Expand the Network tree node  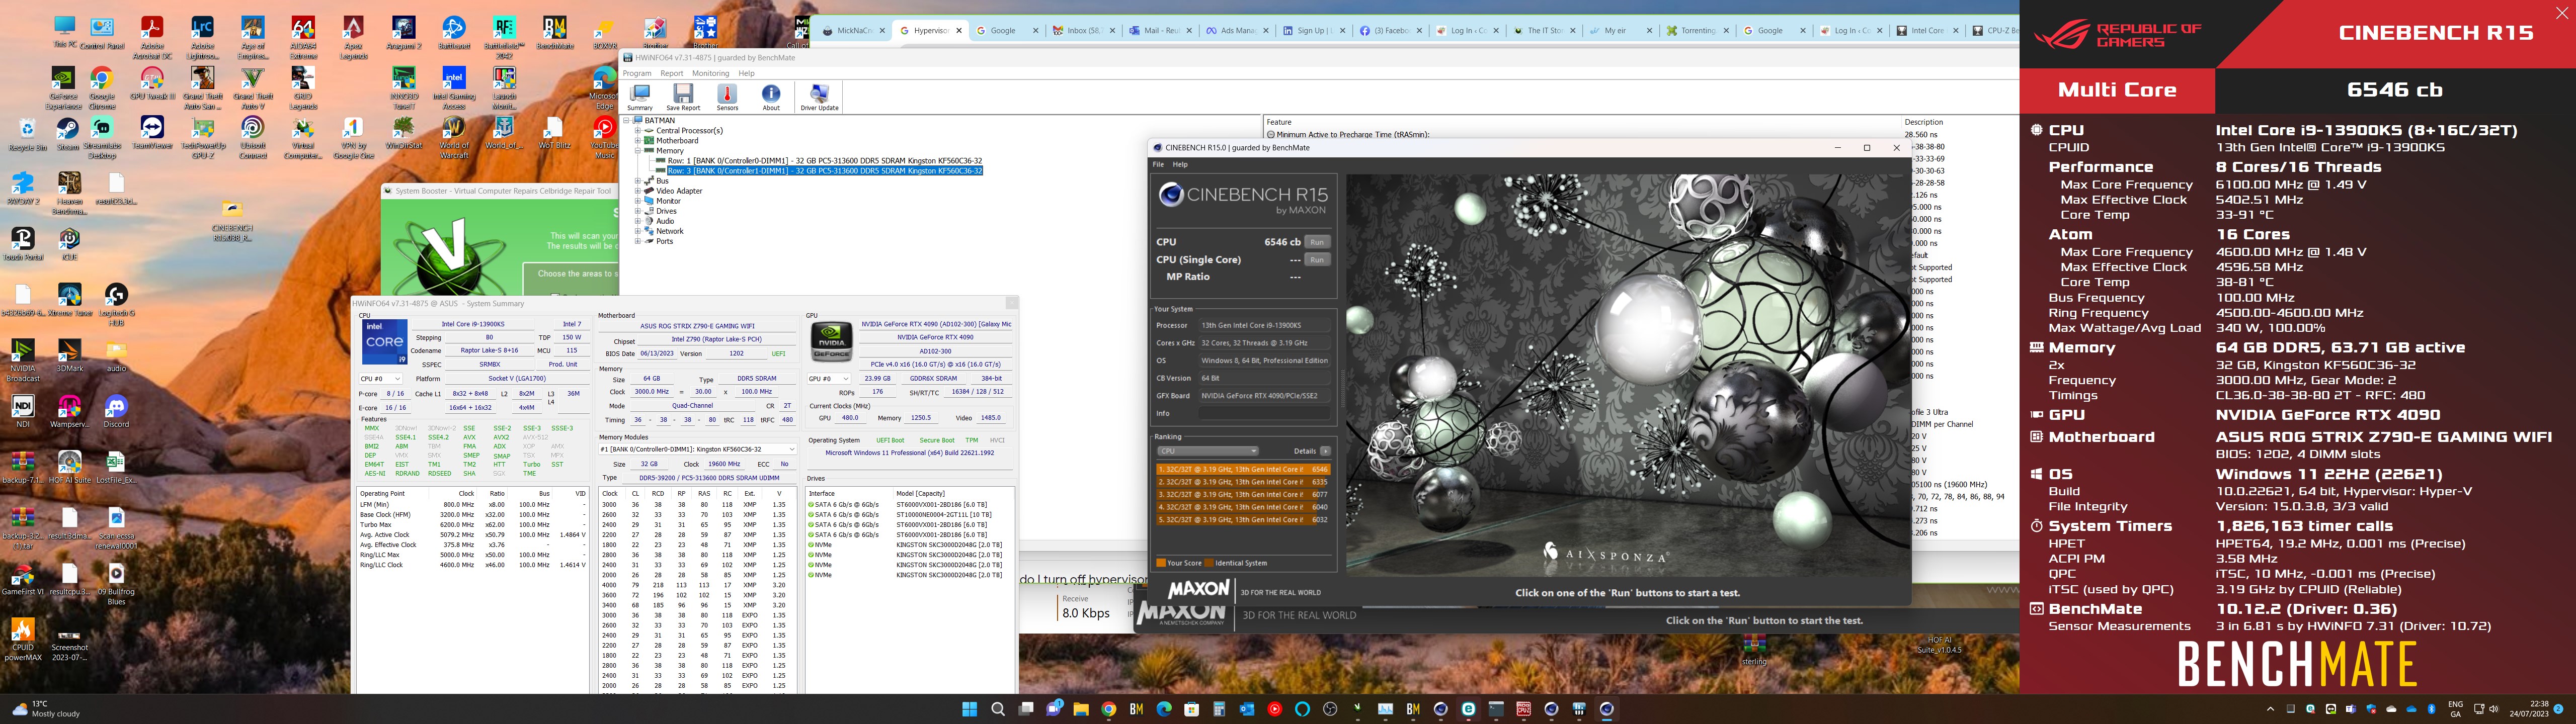point(638,231)
